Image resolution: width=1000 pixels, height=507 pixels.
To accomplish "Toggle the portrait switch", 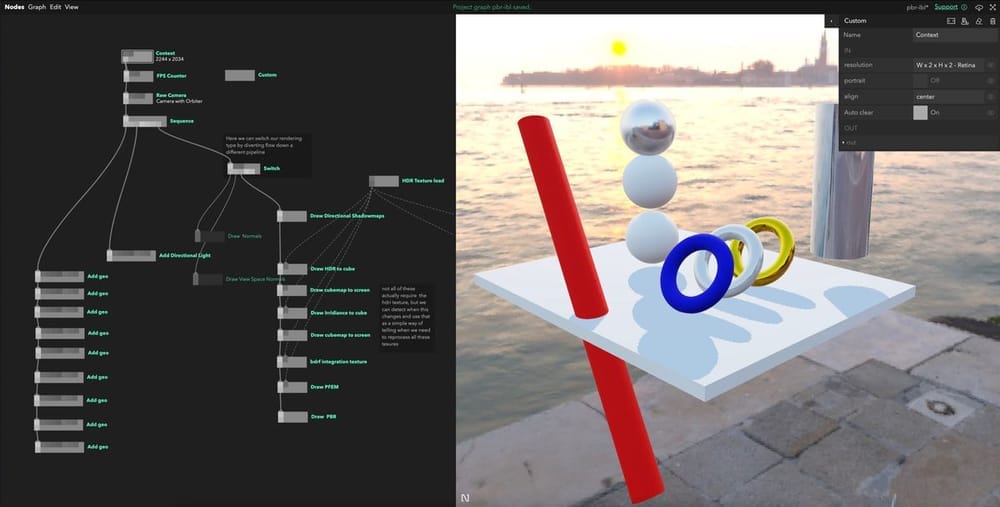I will pyautogui.click(x=920, y=80).
